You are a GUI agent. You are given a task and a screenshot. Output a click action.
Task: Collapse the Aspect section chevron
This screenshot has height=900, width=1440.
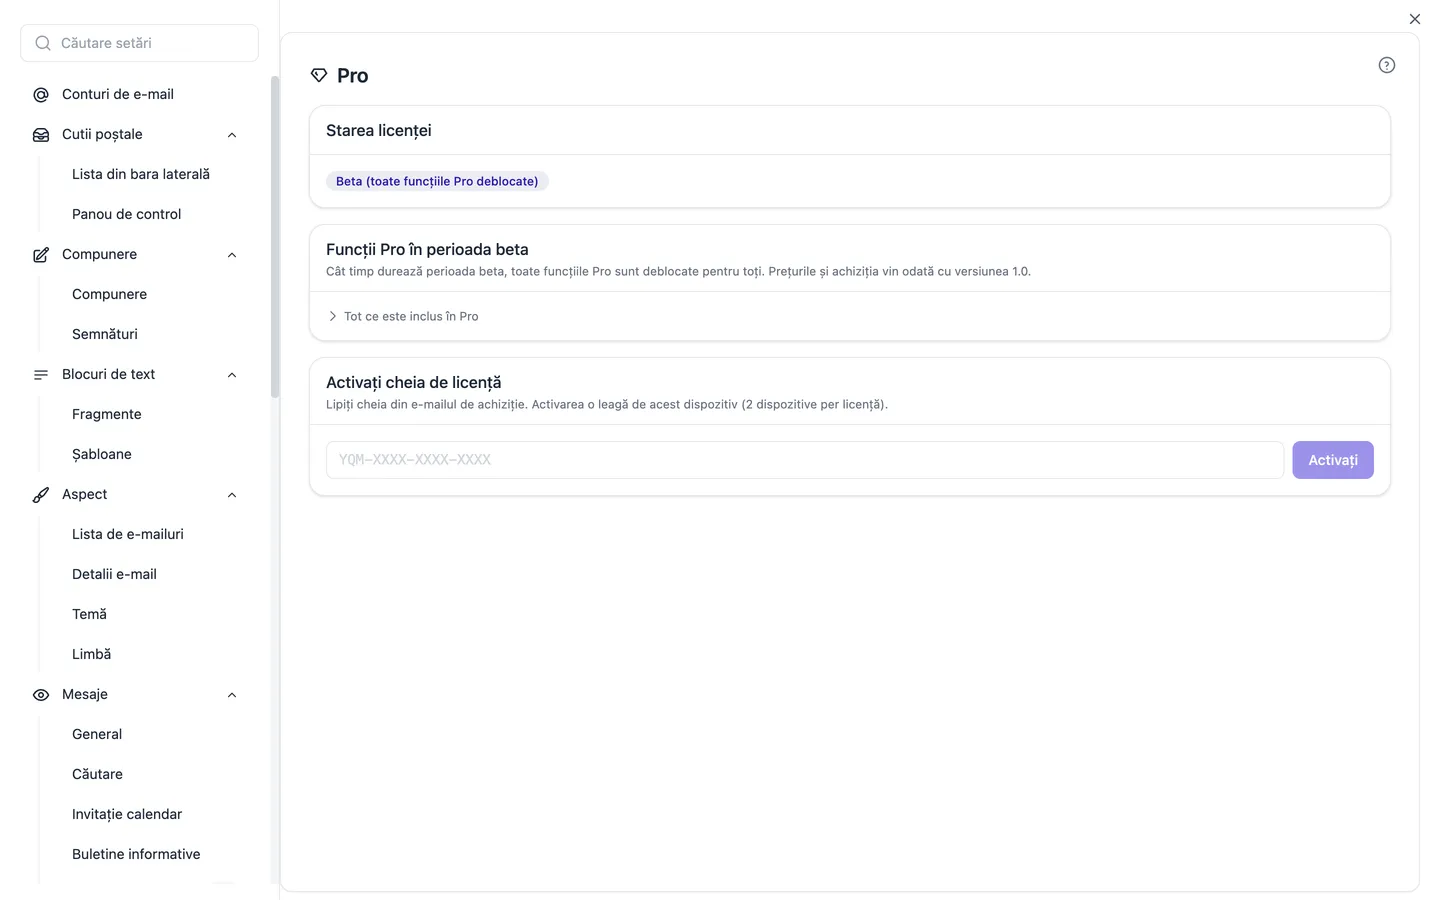click(232, 495)
